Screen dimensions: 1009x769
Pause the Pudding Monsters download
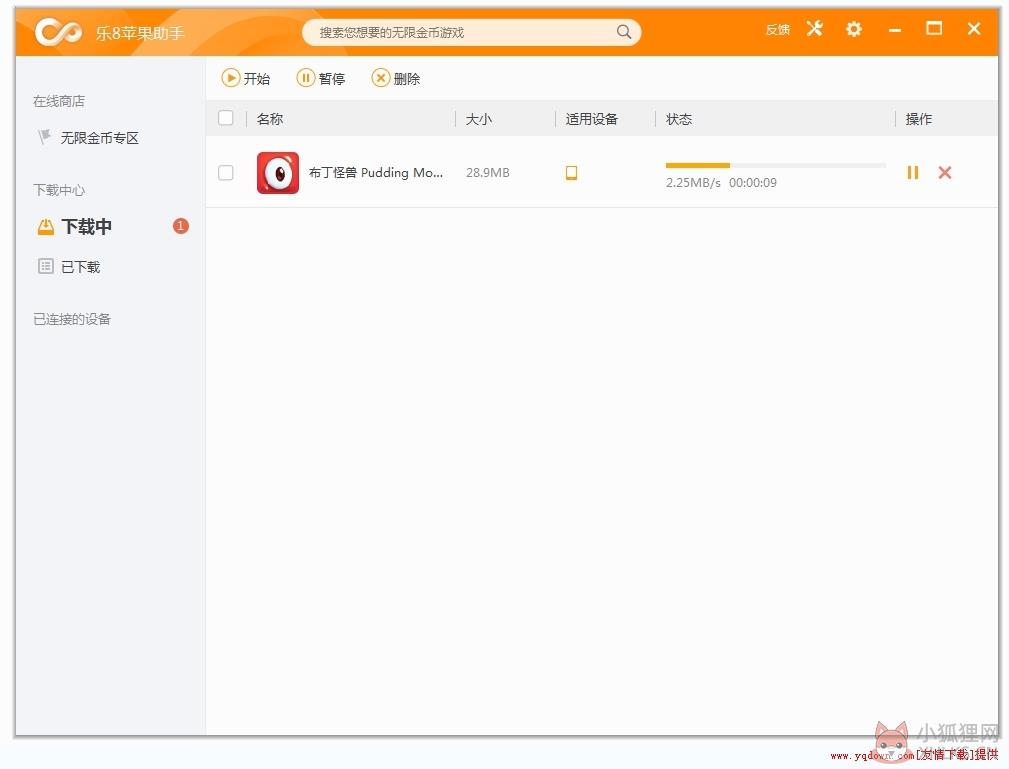(x=912, y=172)
